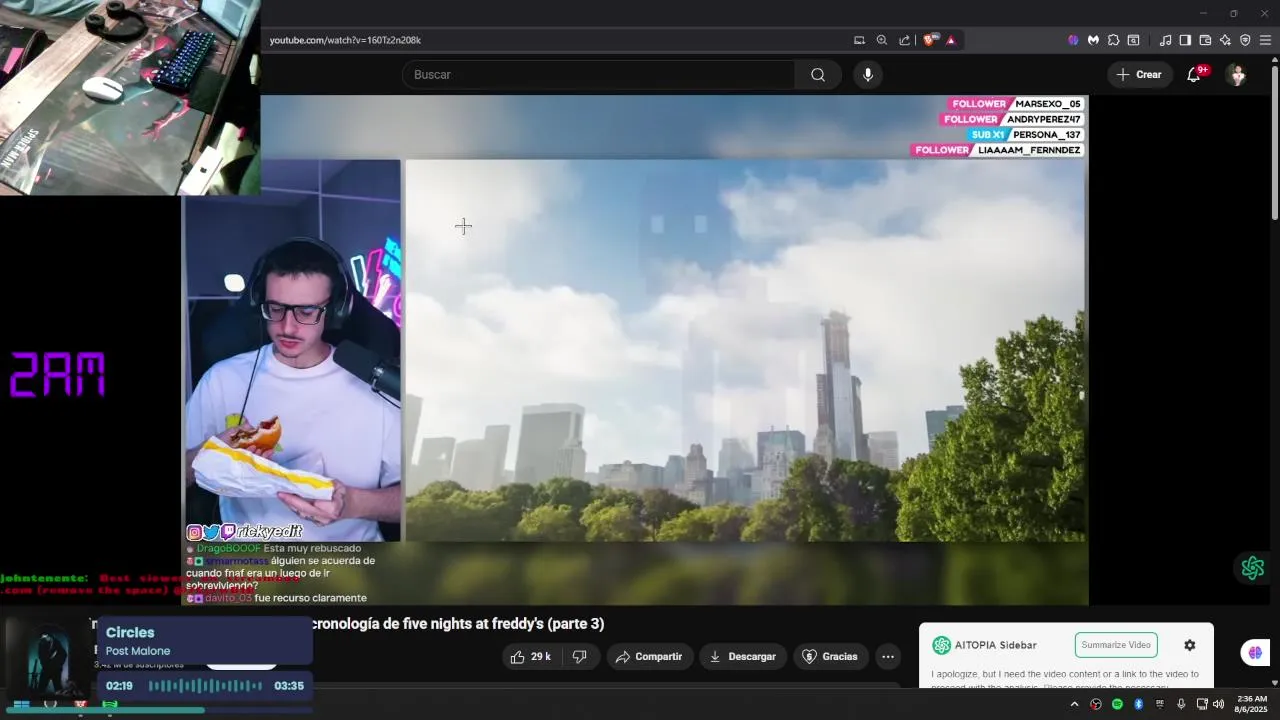The width and height of the screenshot is (1280, 720).
Task: Open YouTube notifications bell
Action: coord(1193,75)
